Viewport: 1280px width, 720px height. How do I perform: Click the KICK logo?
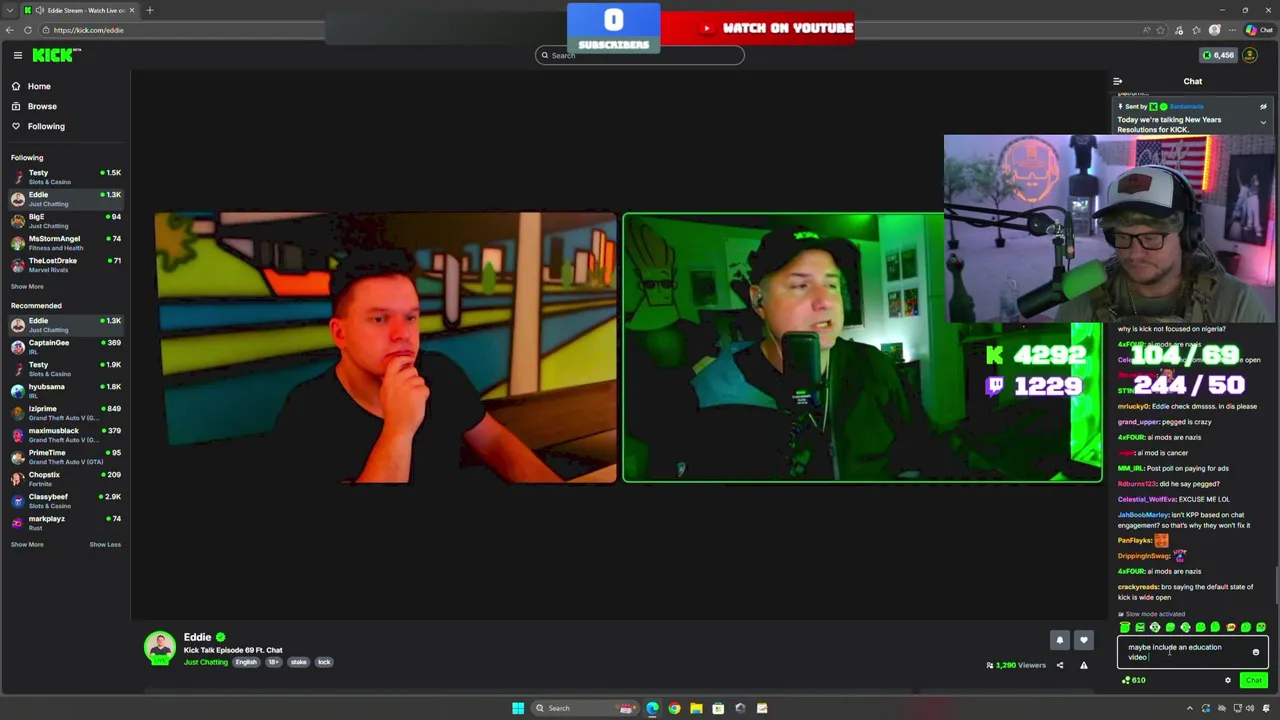click(52, 55)
